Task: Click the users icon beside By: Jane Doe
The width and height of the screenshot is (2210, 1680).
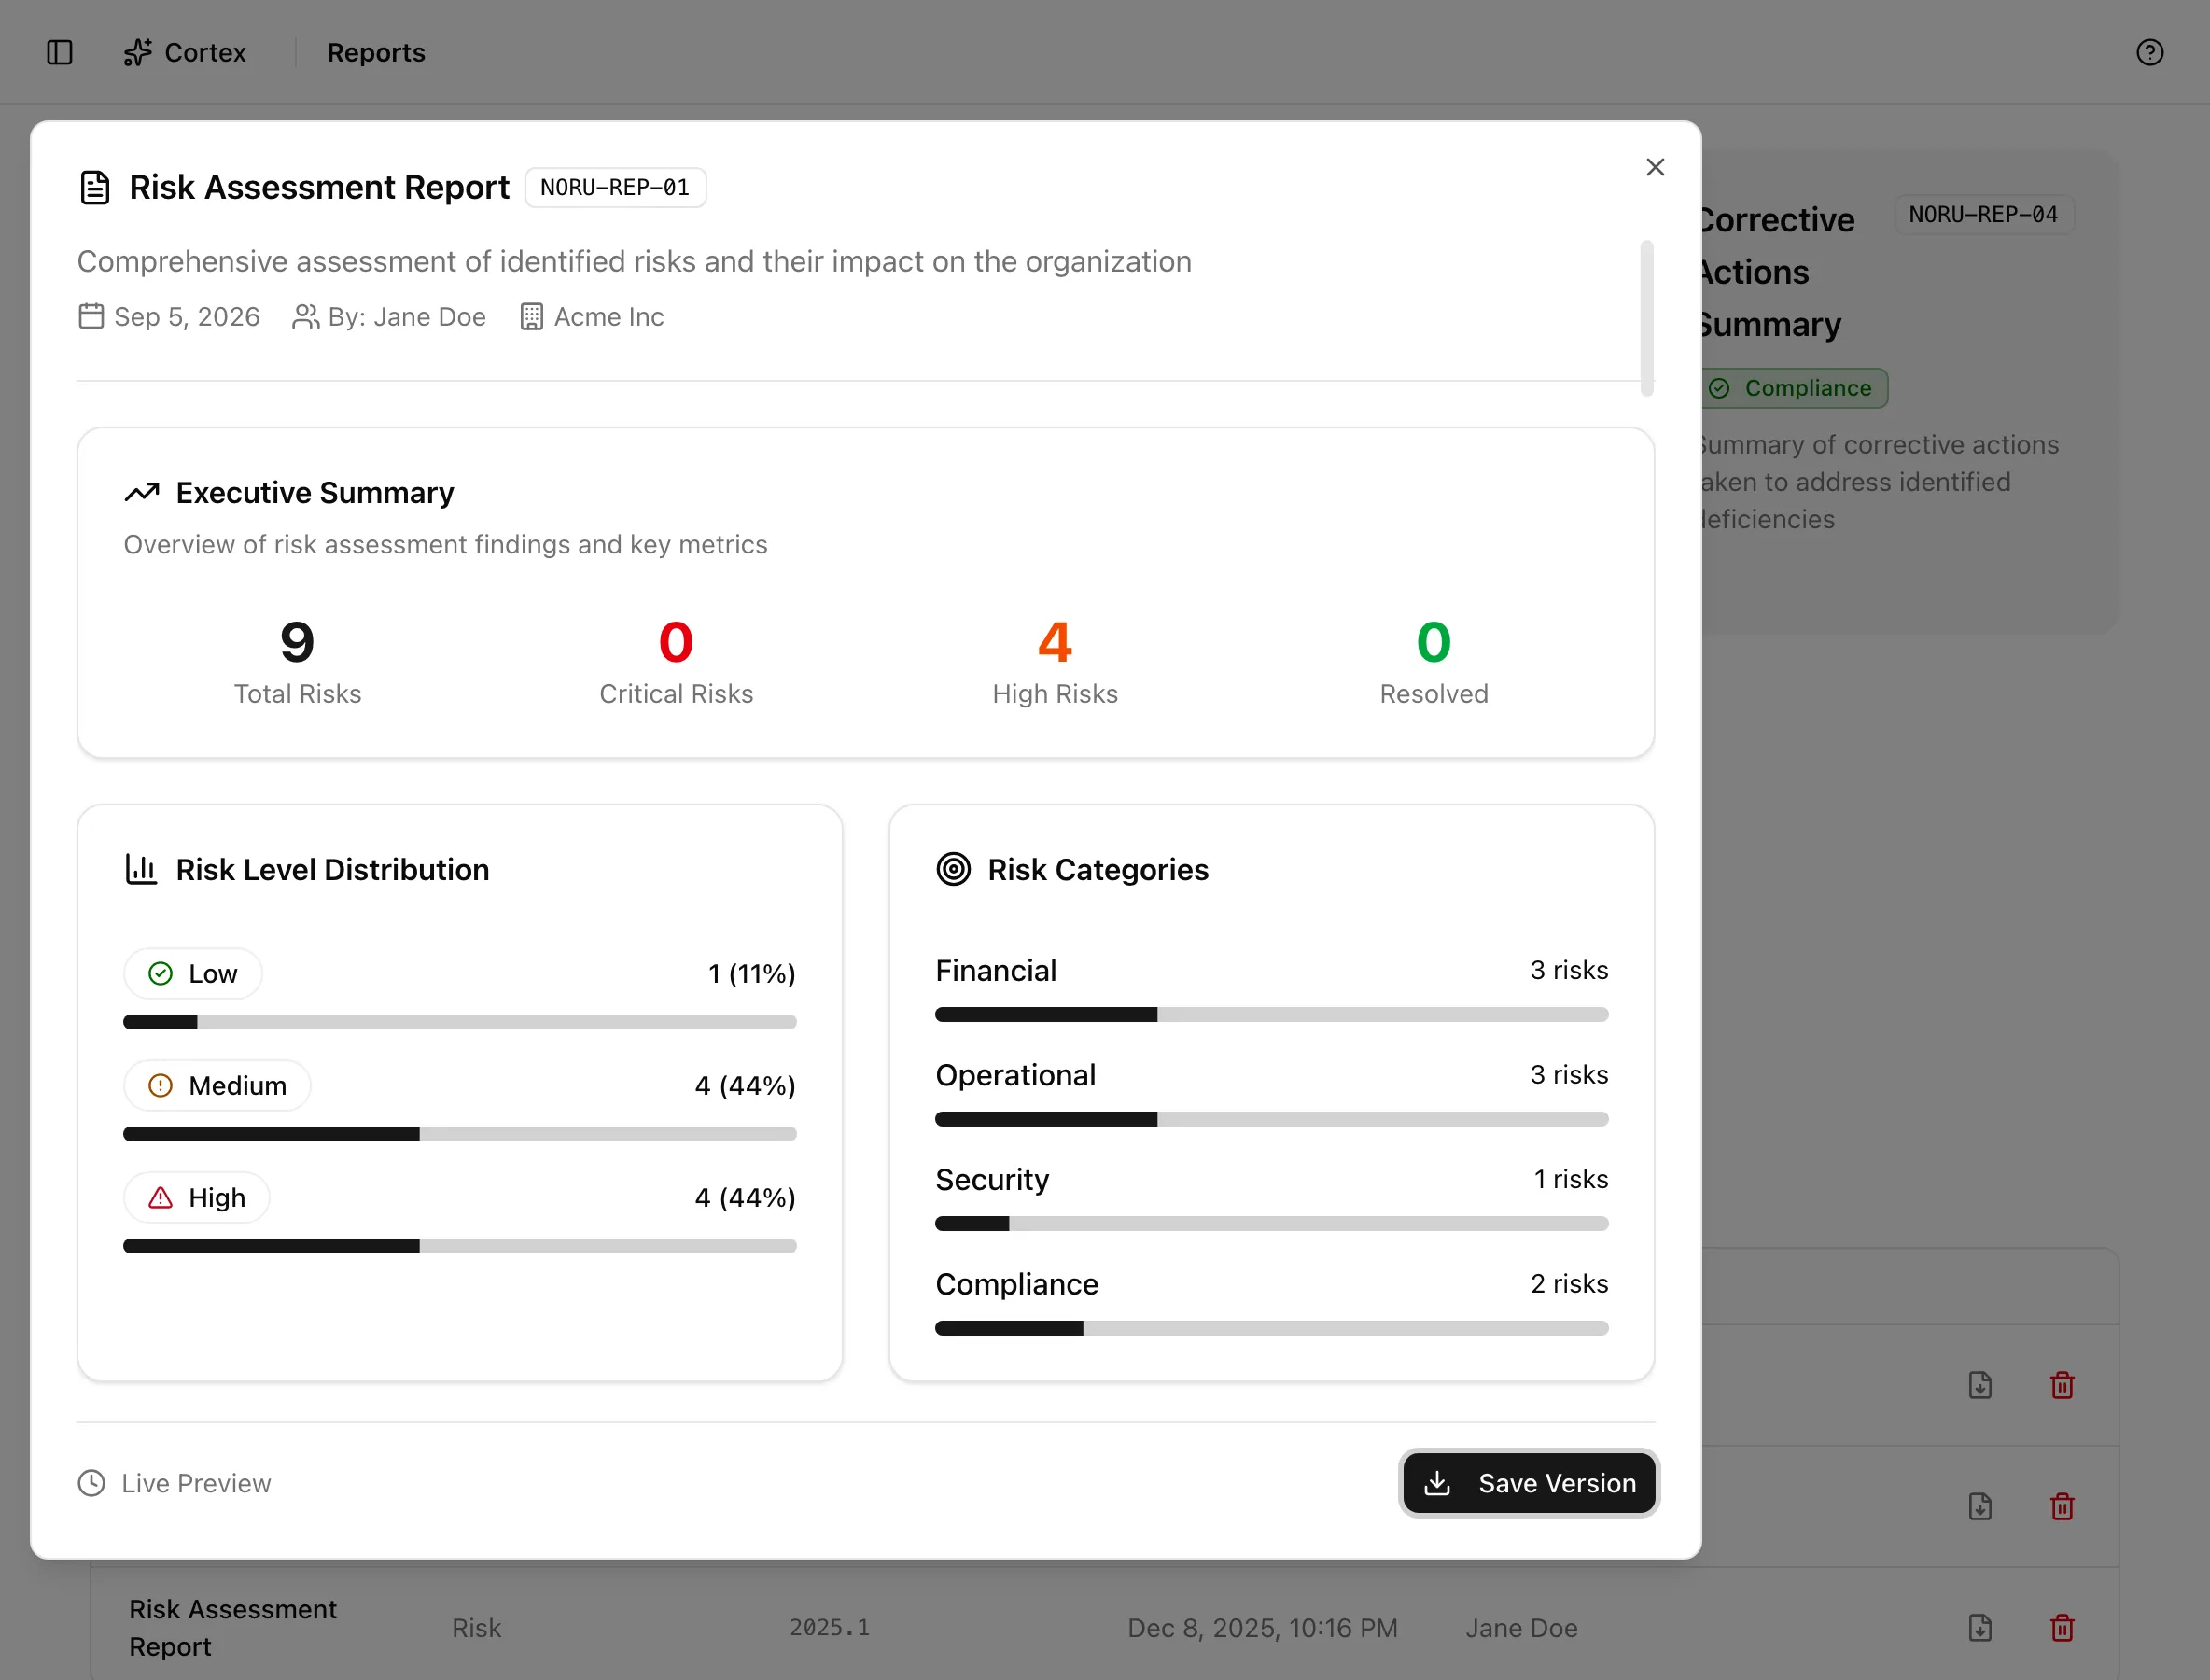Action: point(305,316)
